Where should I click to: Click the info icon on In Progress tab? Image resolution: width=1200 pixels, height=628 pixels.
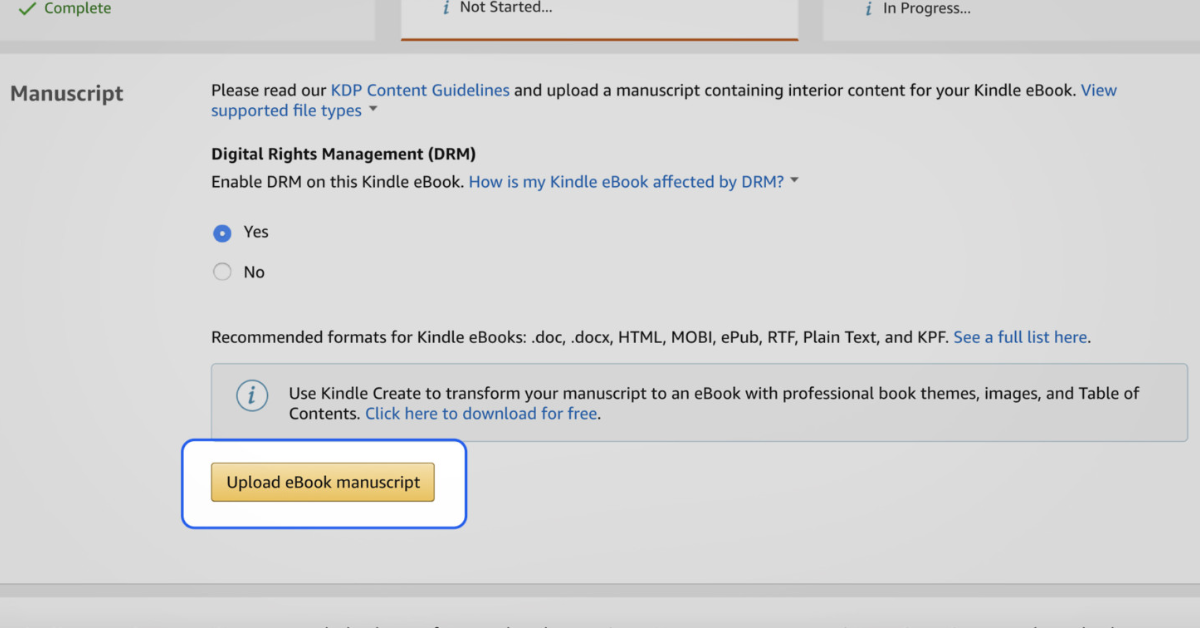tap(869, 9)
